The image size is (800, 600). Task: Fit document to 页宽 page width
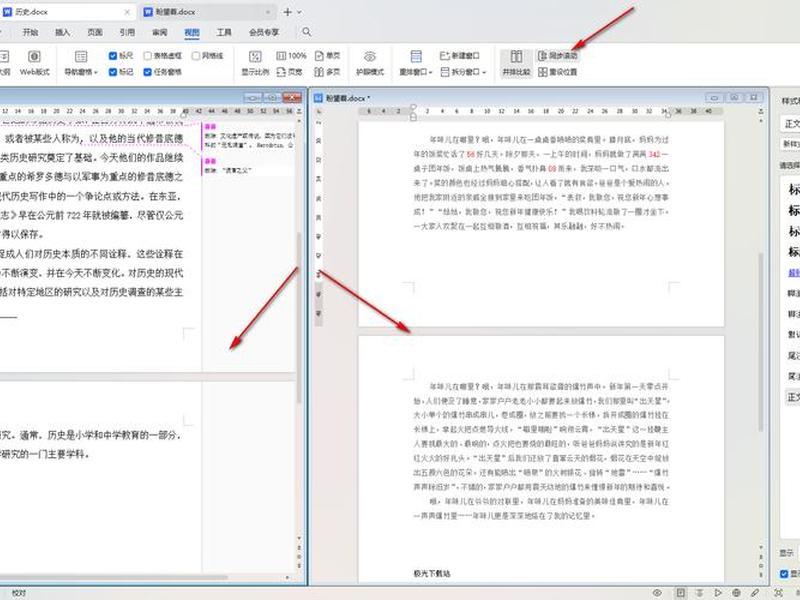[289, 72]
